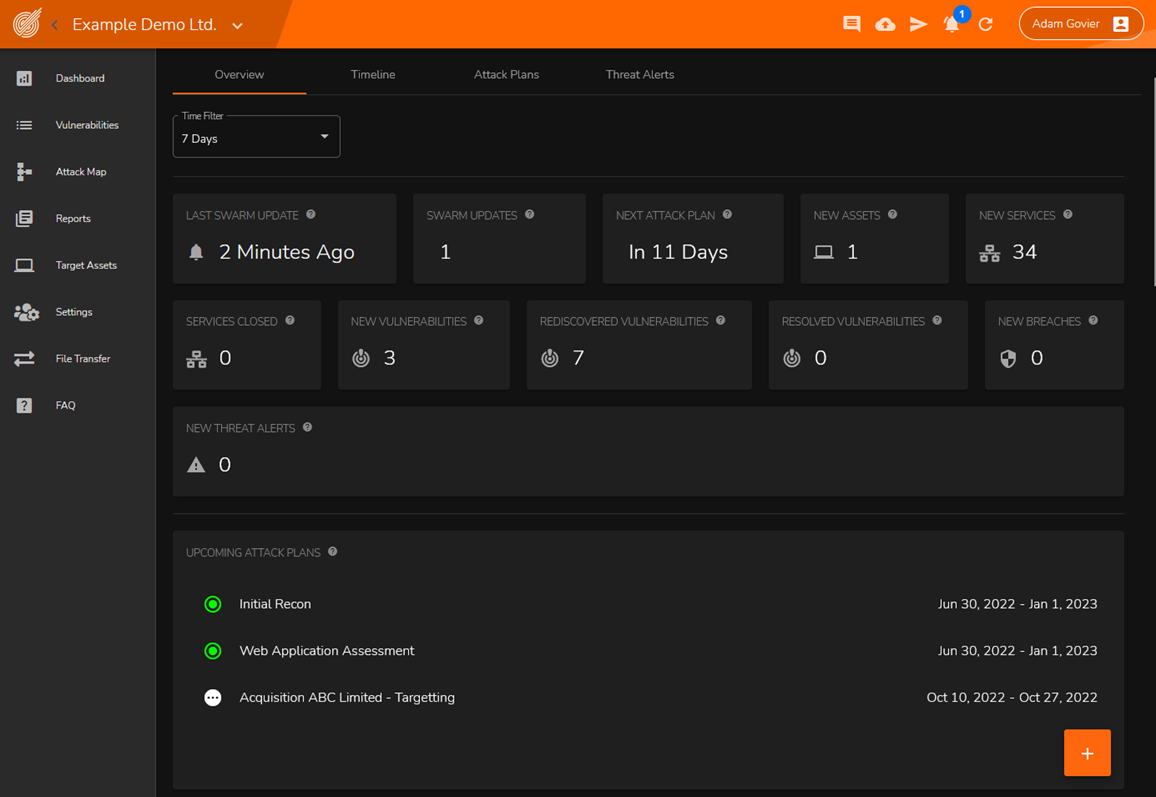Click the Target Assets laptop icon
This screenshot has width=1156, height=797.
24,265
